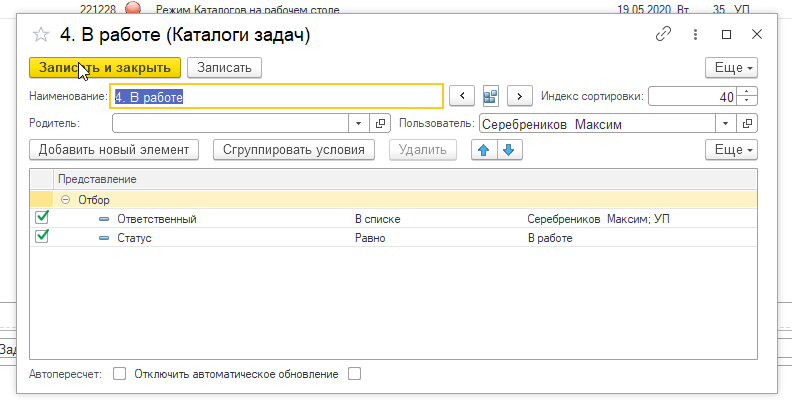
Task: Open the three-dot menu in title bar
Action: (x=694, y=34)
